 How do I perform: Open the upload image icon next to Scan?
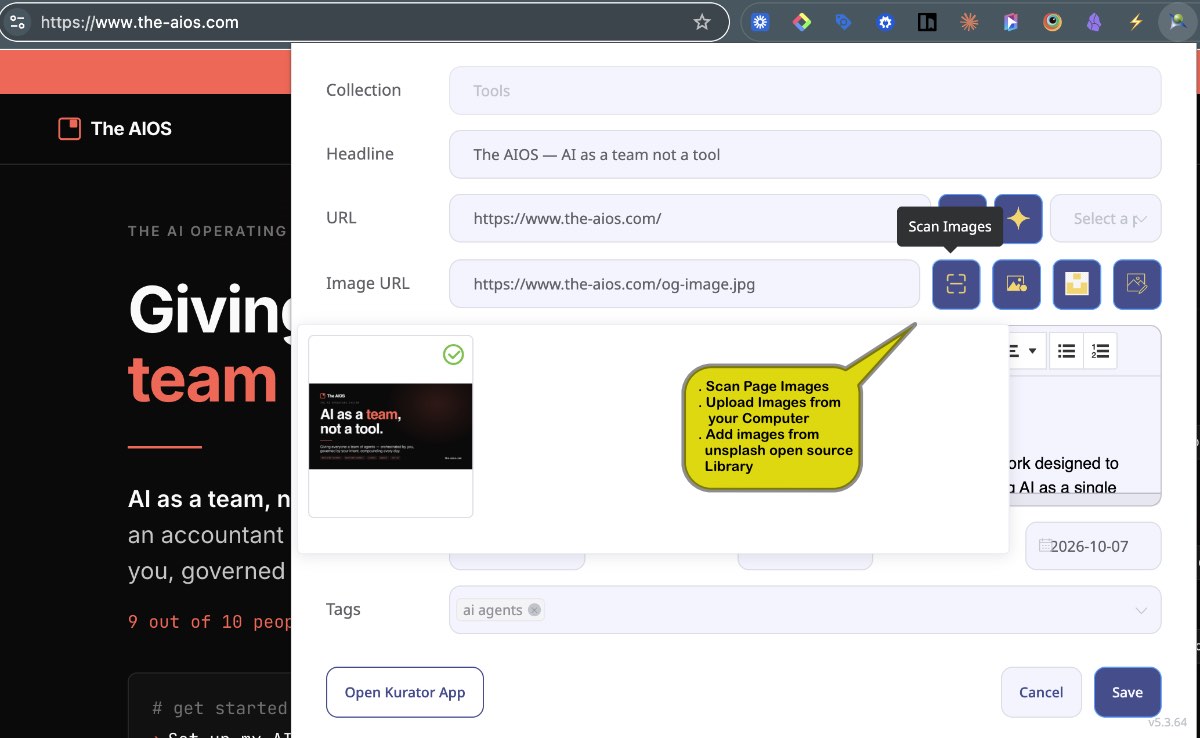[1016, 284]
